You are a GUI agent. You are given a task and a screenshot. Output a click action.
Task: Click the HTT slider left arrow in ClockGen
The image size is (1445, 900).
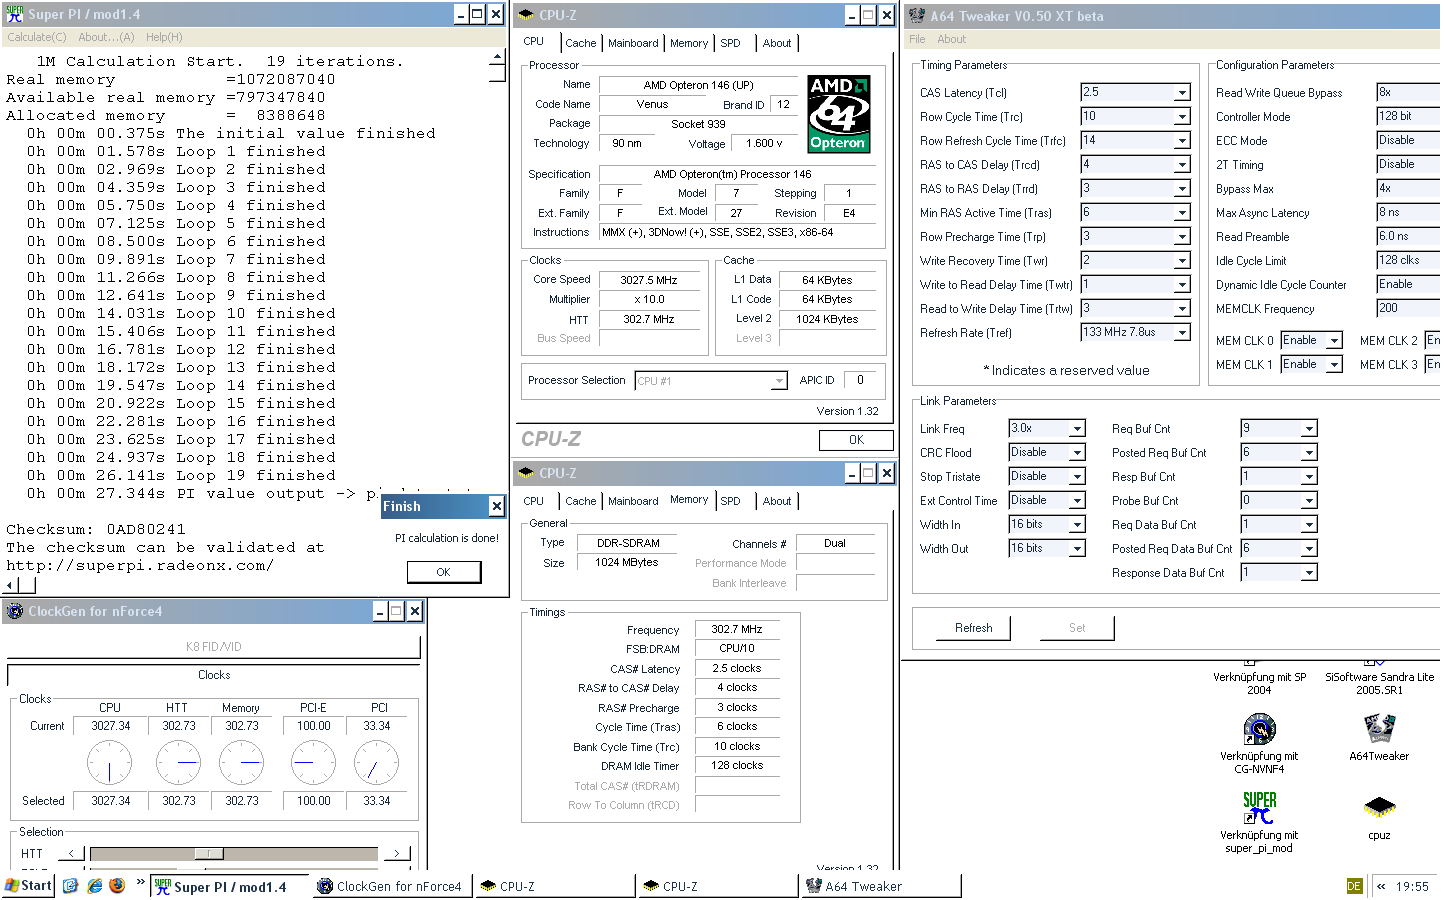[71, 853]
